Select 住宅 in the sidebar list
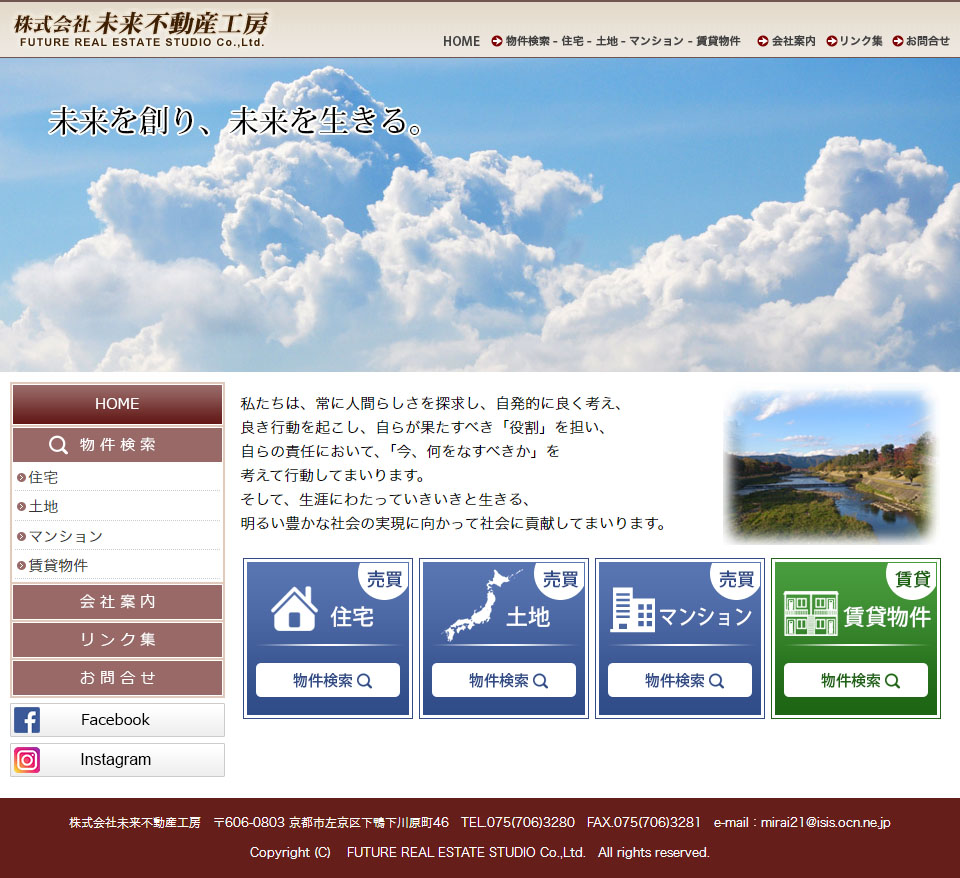 coord(44,478)
